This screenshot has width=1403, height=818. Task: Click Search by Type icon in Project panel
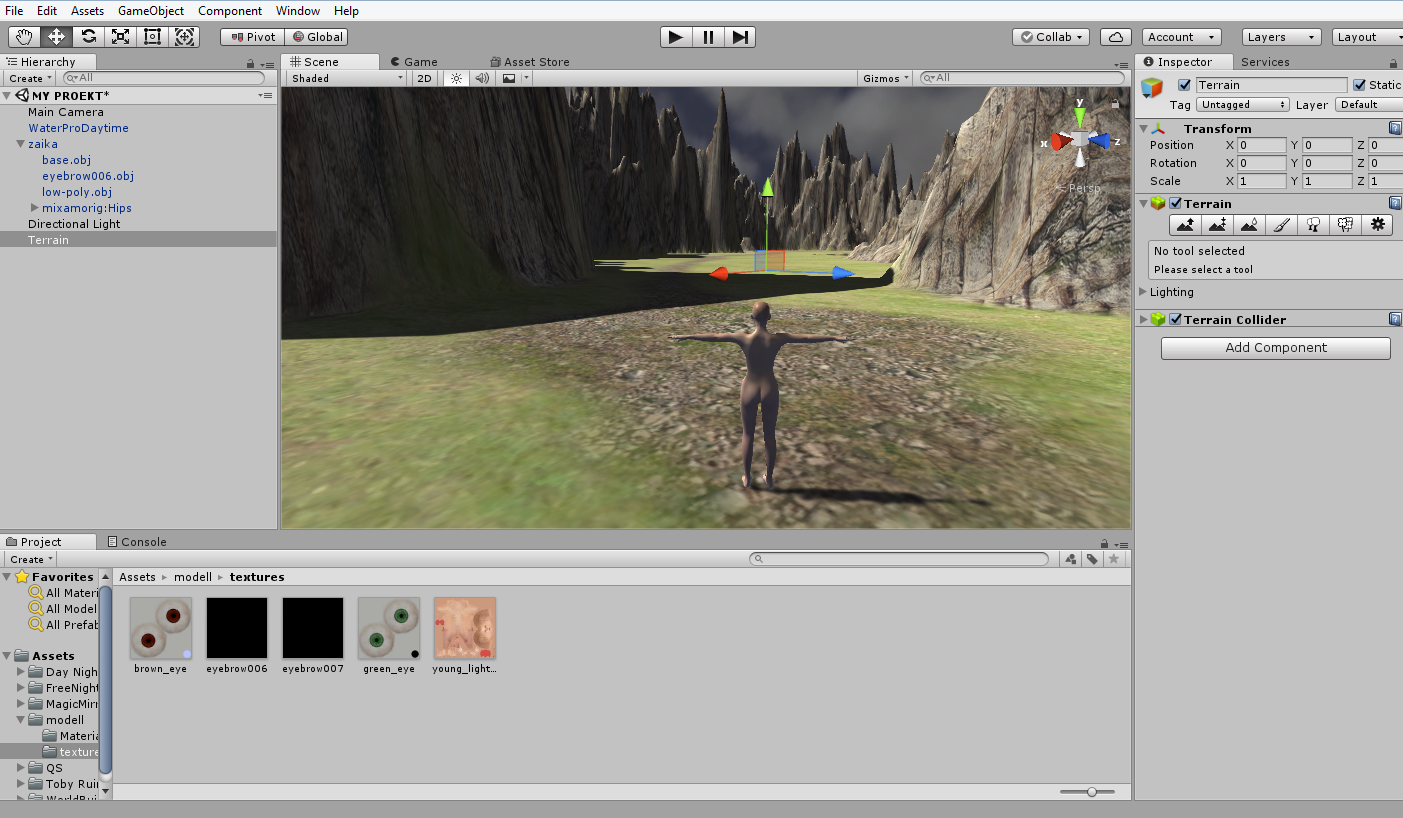[1071, 559]
